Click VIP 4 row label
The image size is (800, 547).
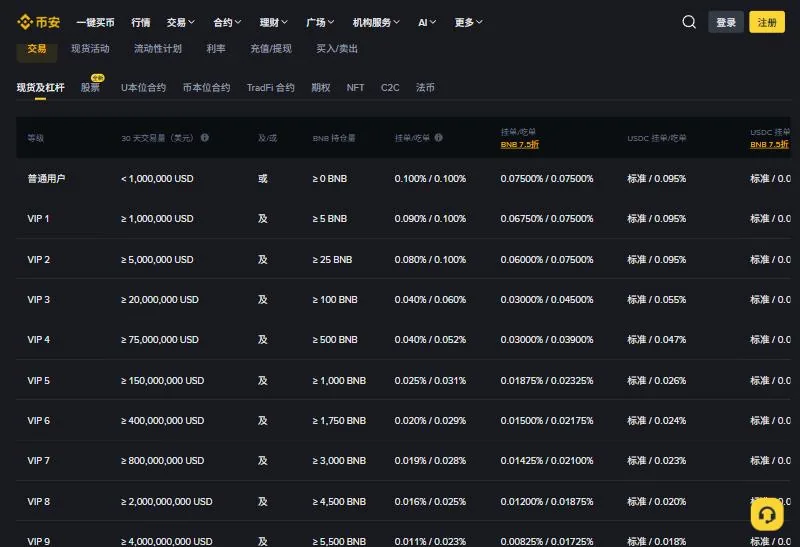39,340
